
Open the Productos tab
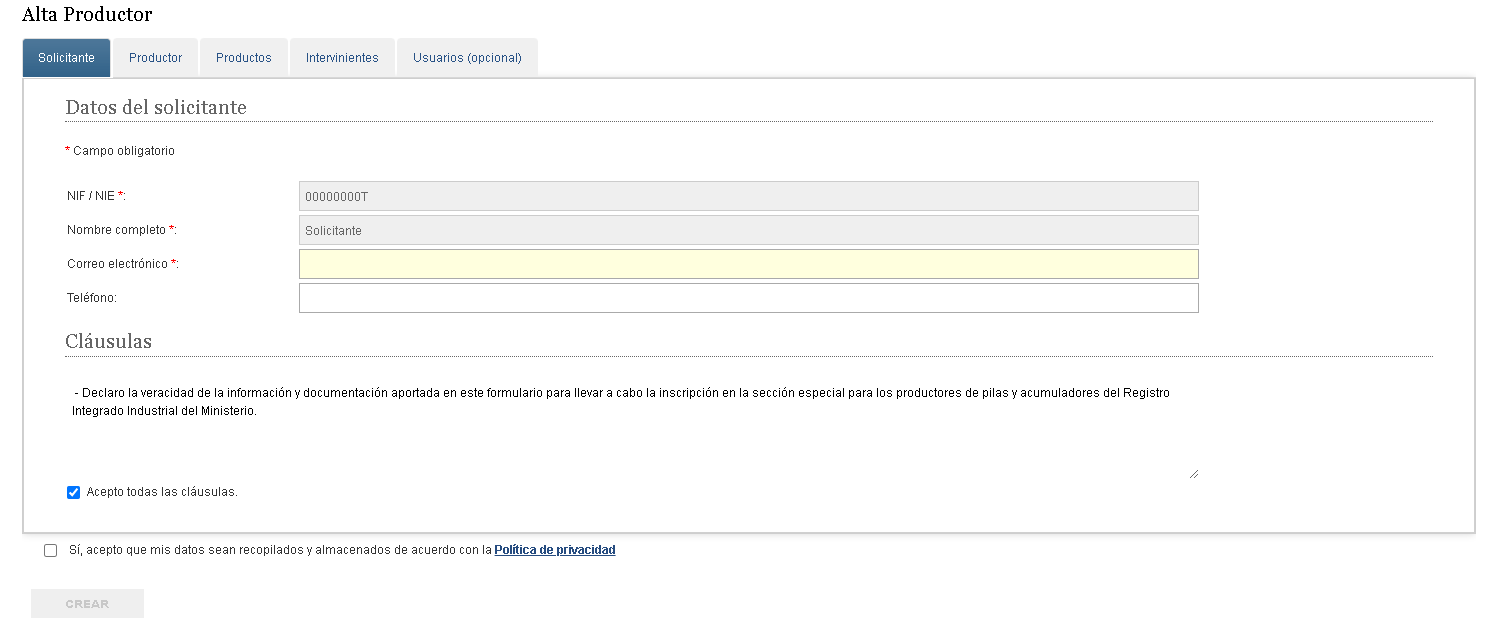[x=243, y=58]
